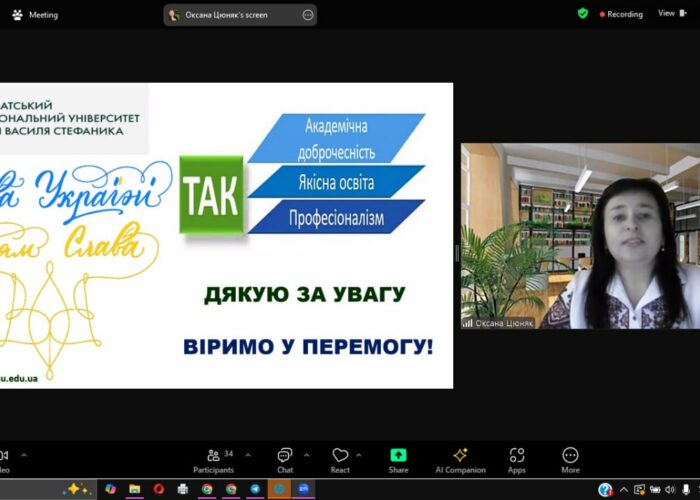Open the Zoom app in the taskbar

click(x=303, y=489)
